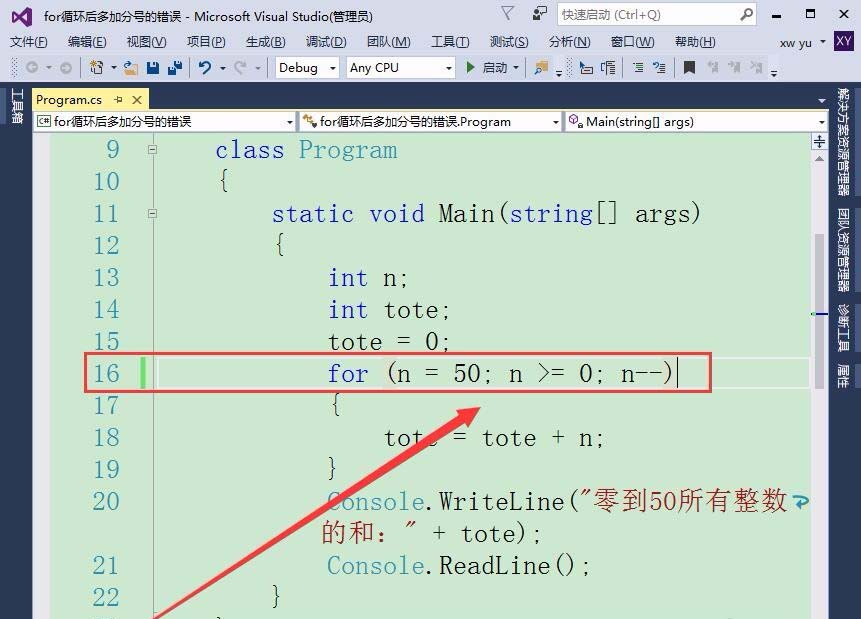Screen dimensions: 861x619
Task: Click the previous bookmark icon
Action: 713,68
